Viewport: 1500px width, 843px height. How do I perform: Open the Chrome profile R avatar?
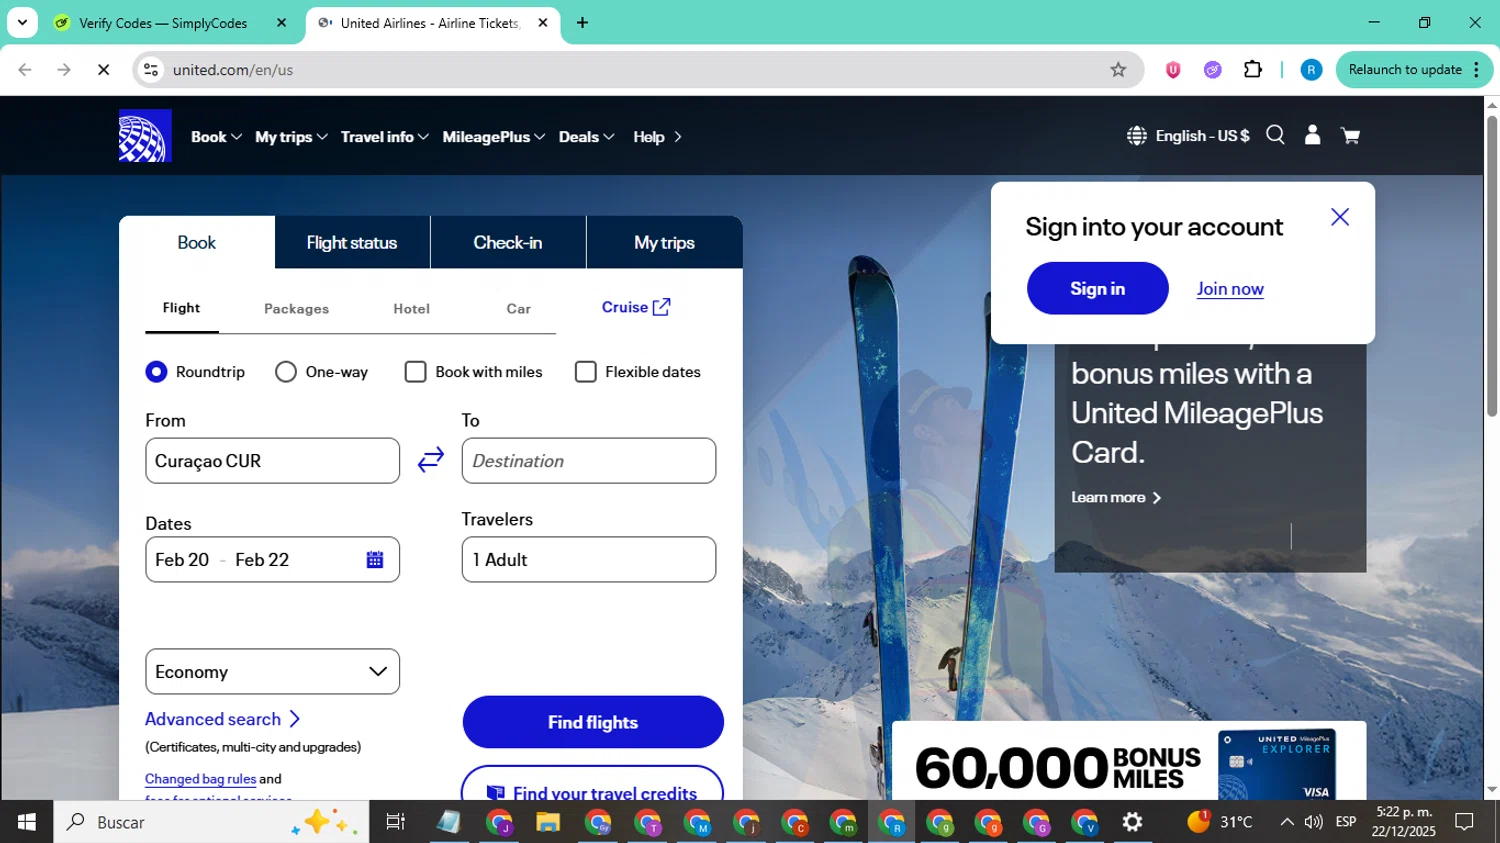click(x=1311, y=70)
